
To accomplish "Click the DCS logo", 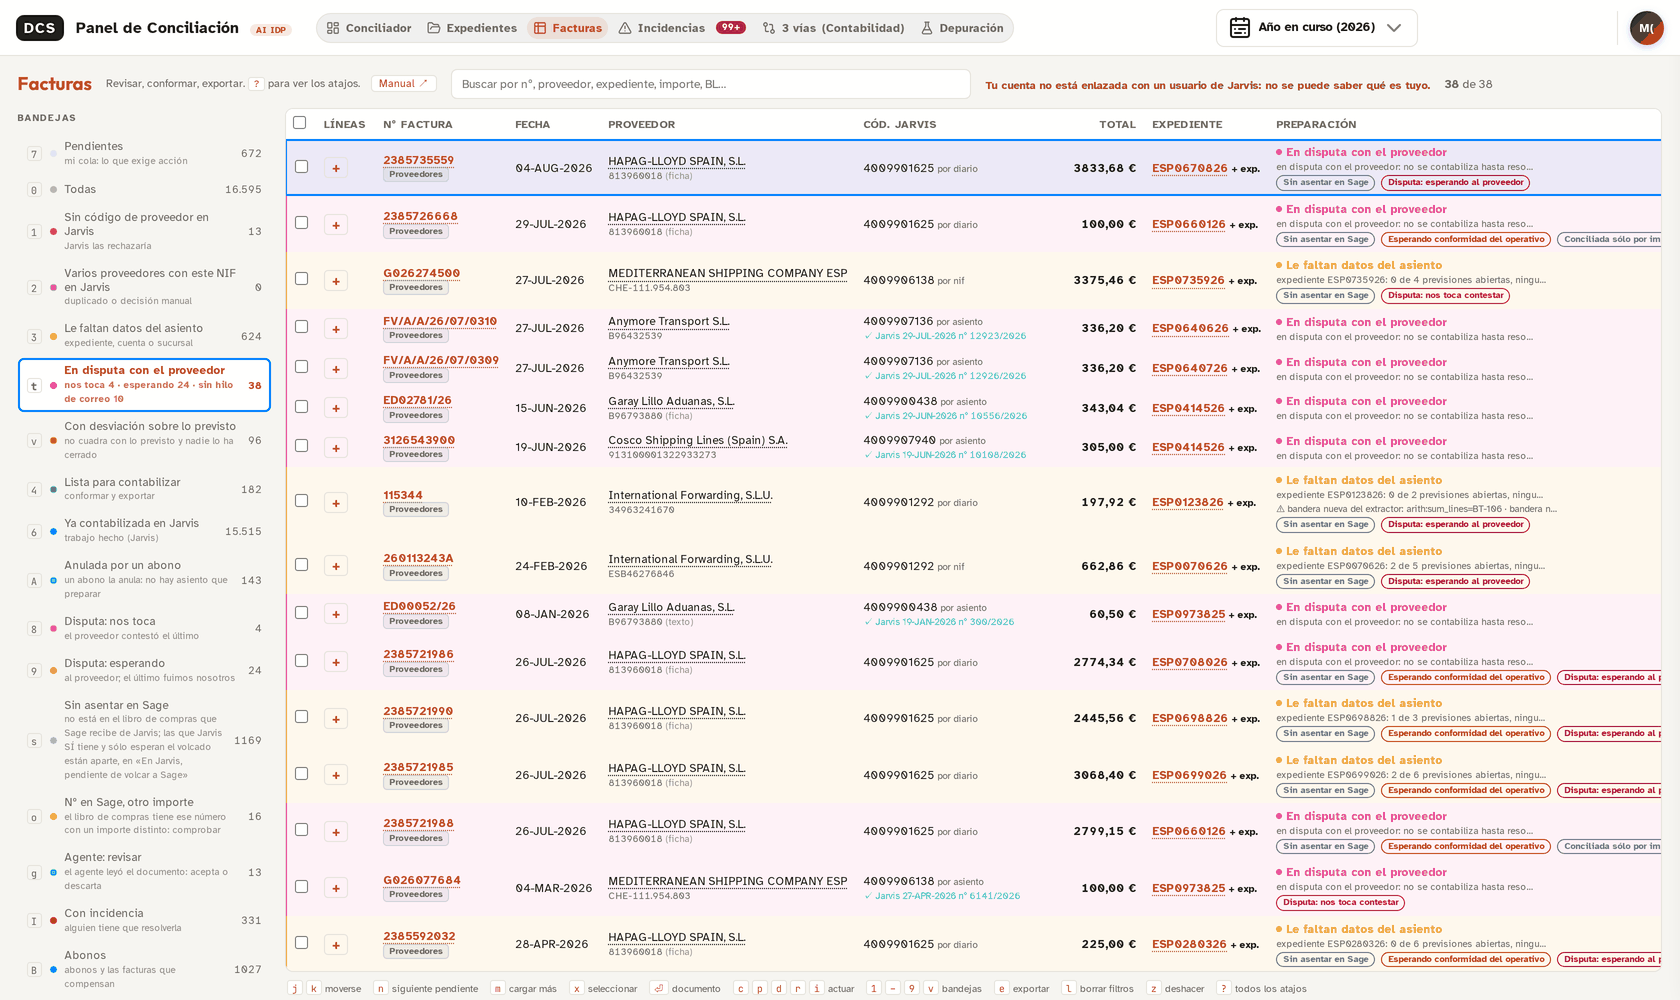I will coord(40,28).
